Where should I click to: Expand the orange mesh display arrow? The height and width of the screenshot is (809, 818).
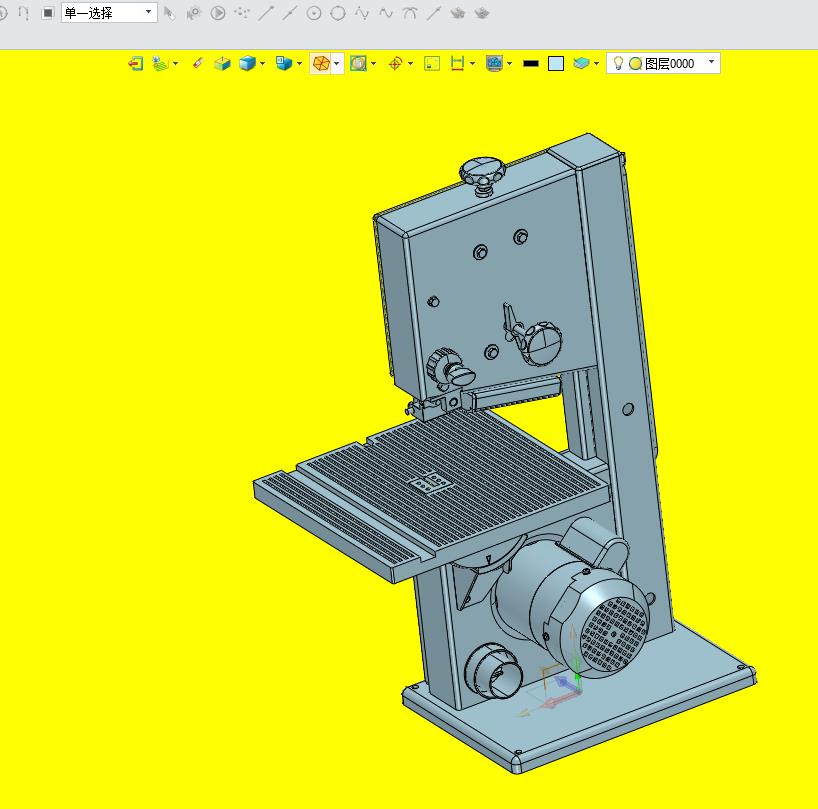337,64
